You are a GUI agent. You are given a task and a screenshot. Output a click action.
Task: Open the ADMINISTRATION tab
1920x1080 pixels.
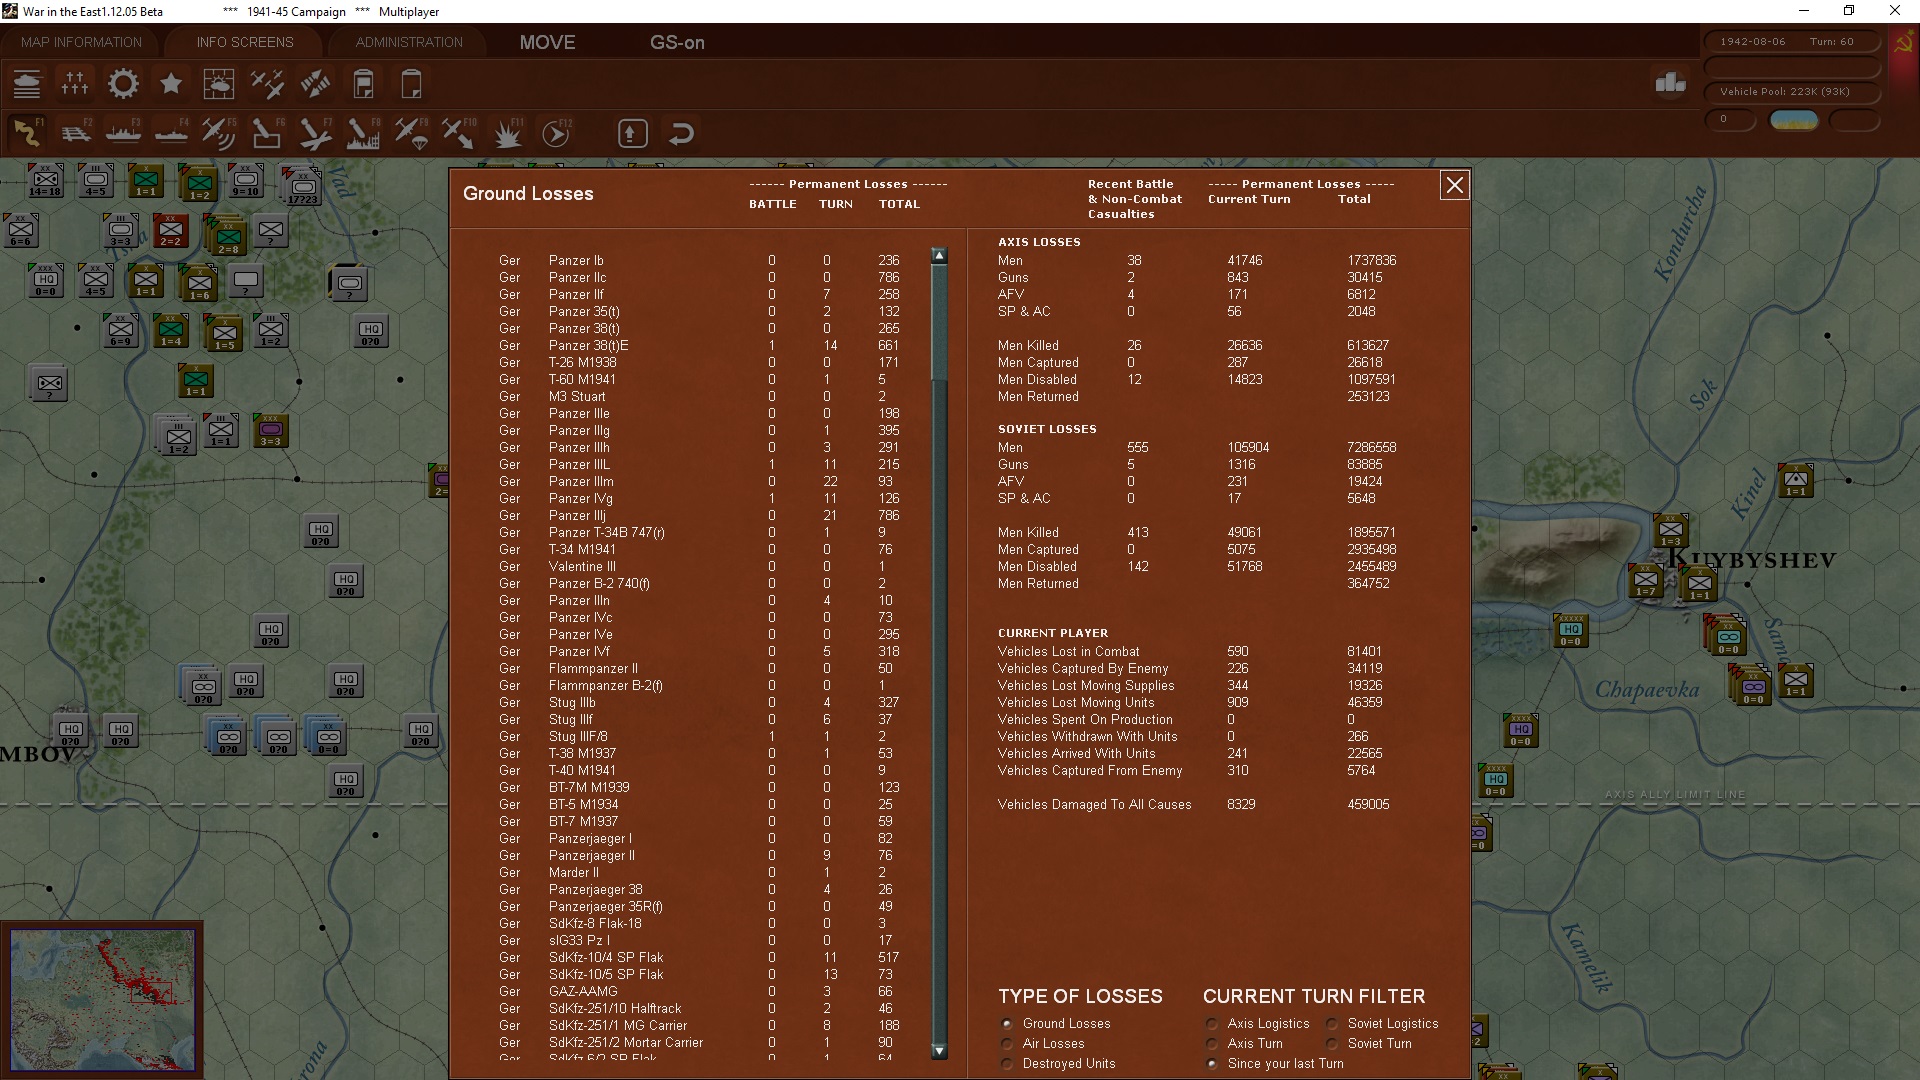coord(409,42)
